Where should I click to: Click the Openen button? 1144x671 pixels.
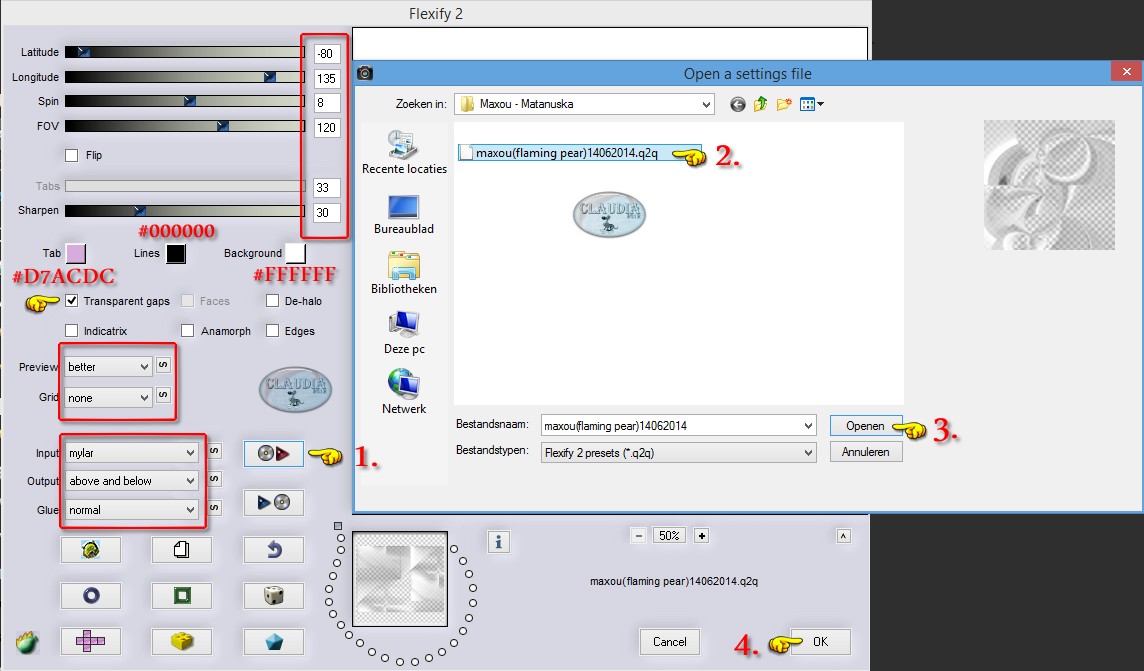coord(865,426)
